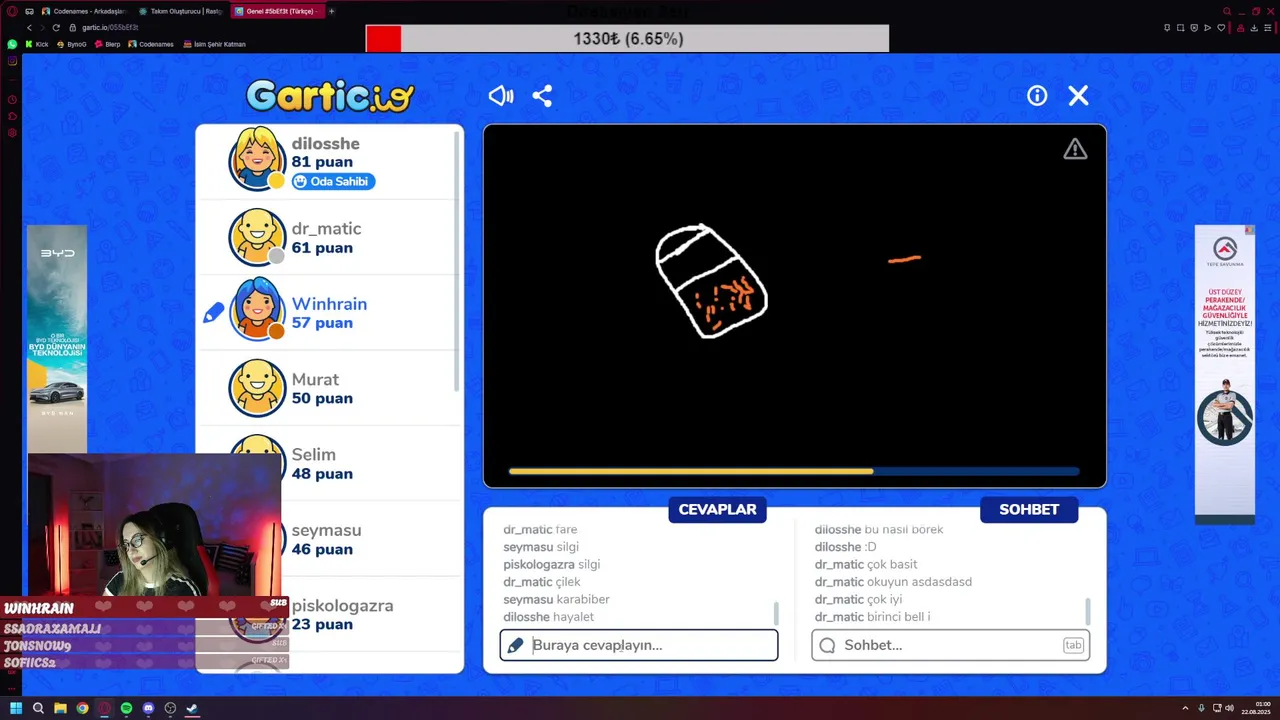Viewport: 1280px width, 720px height.
Task: Open a new browser tab
Action: [331, 11]
